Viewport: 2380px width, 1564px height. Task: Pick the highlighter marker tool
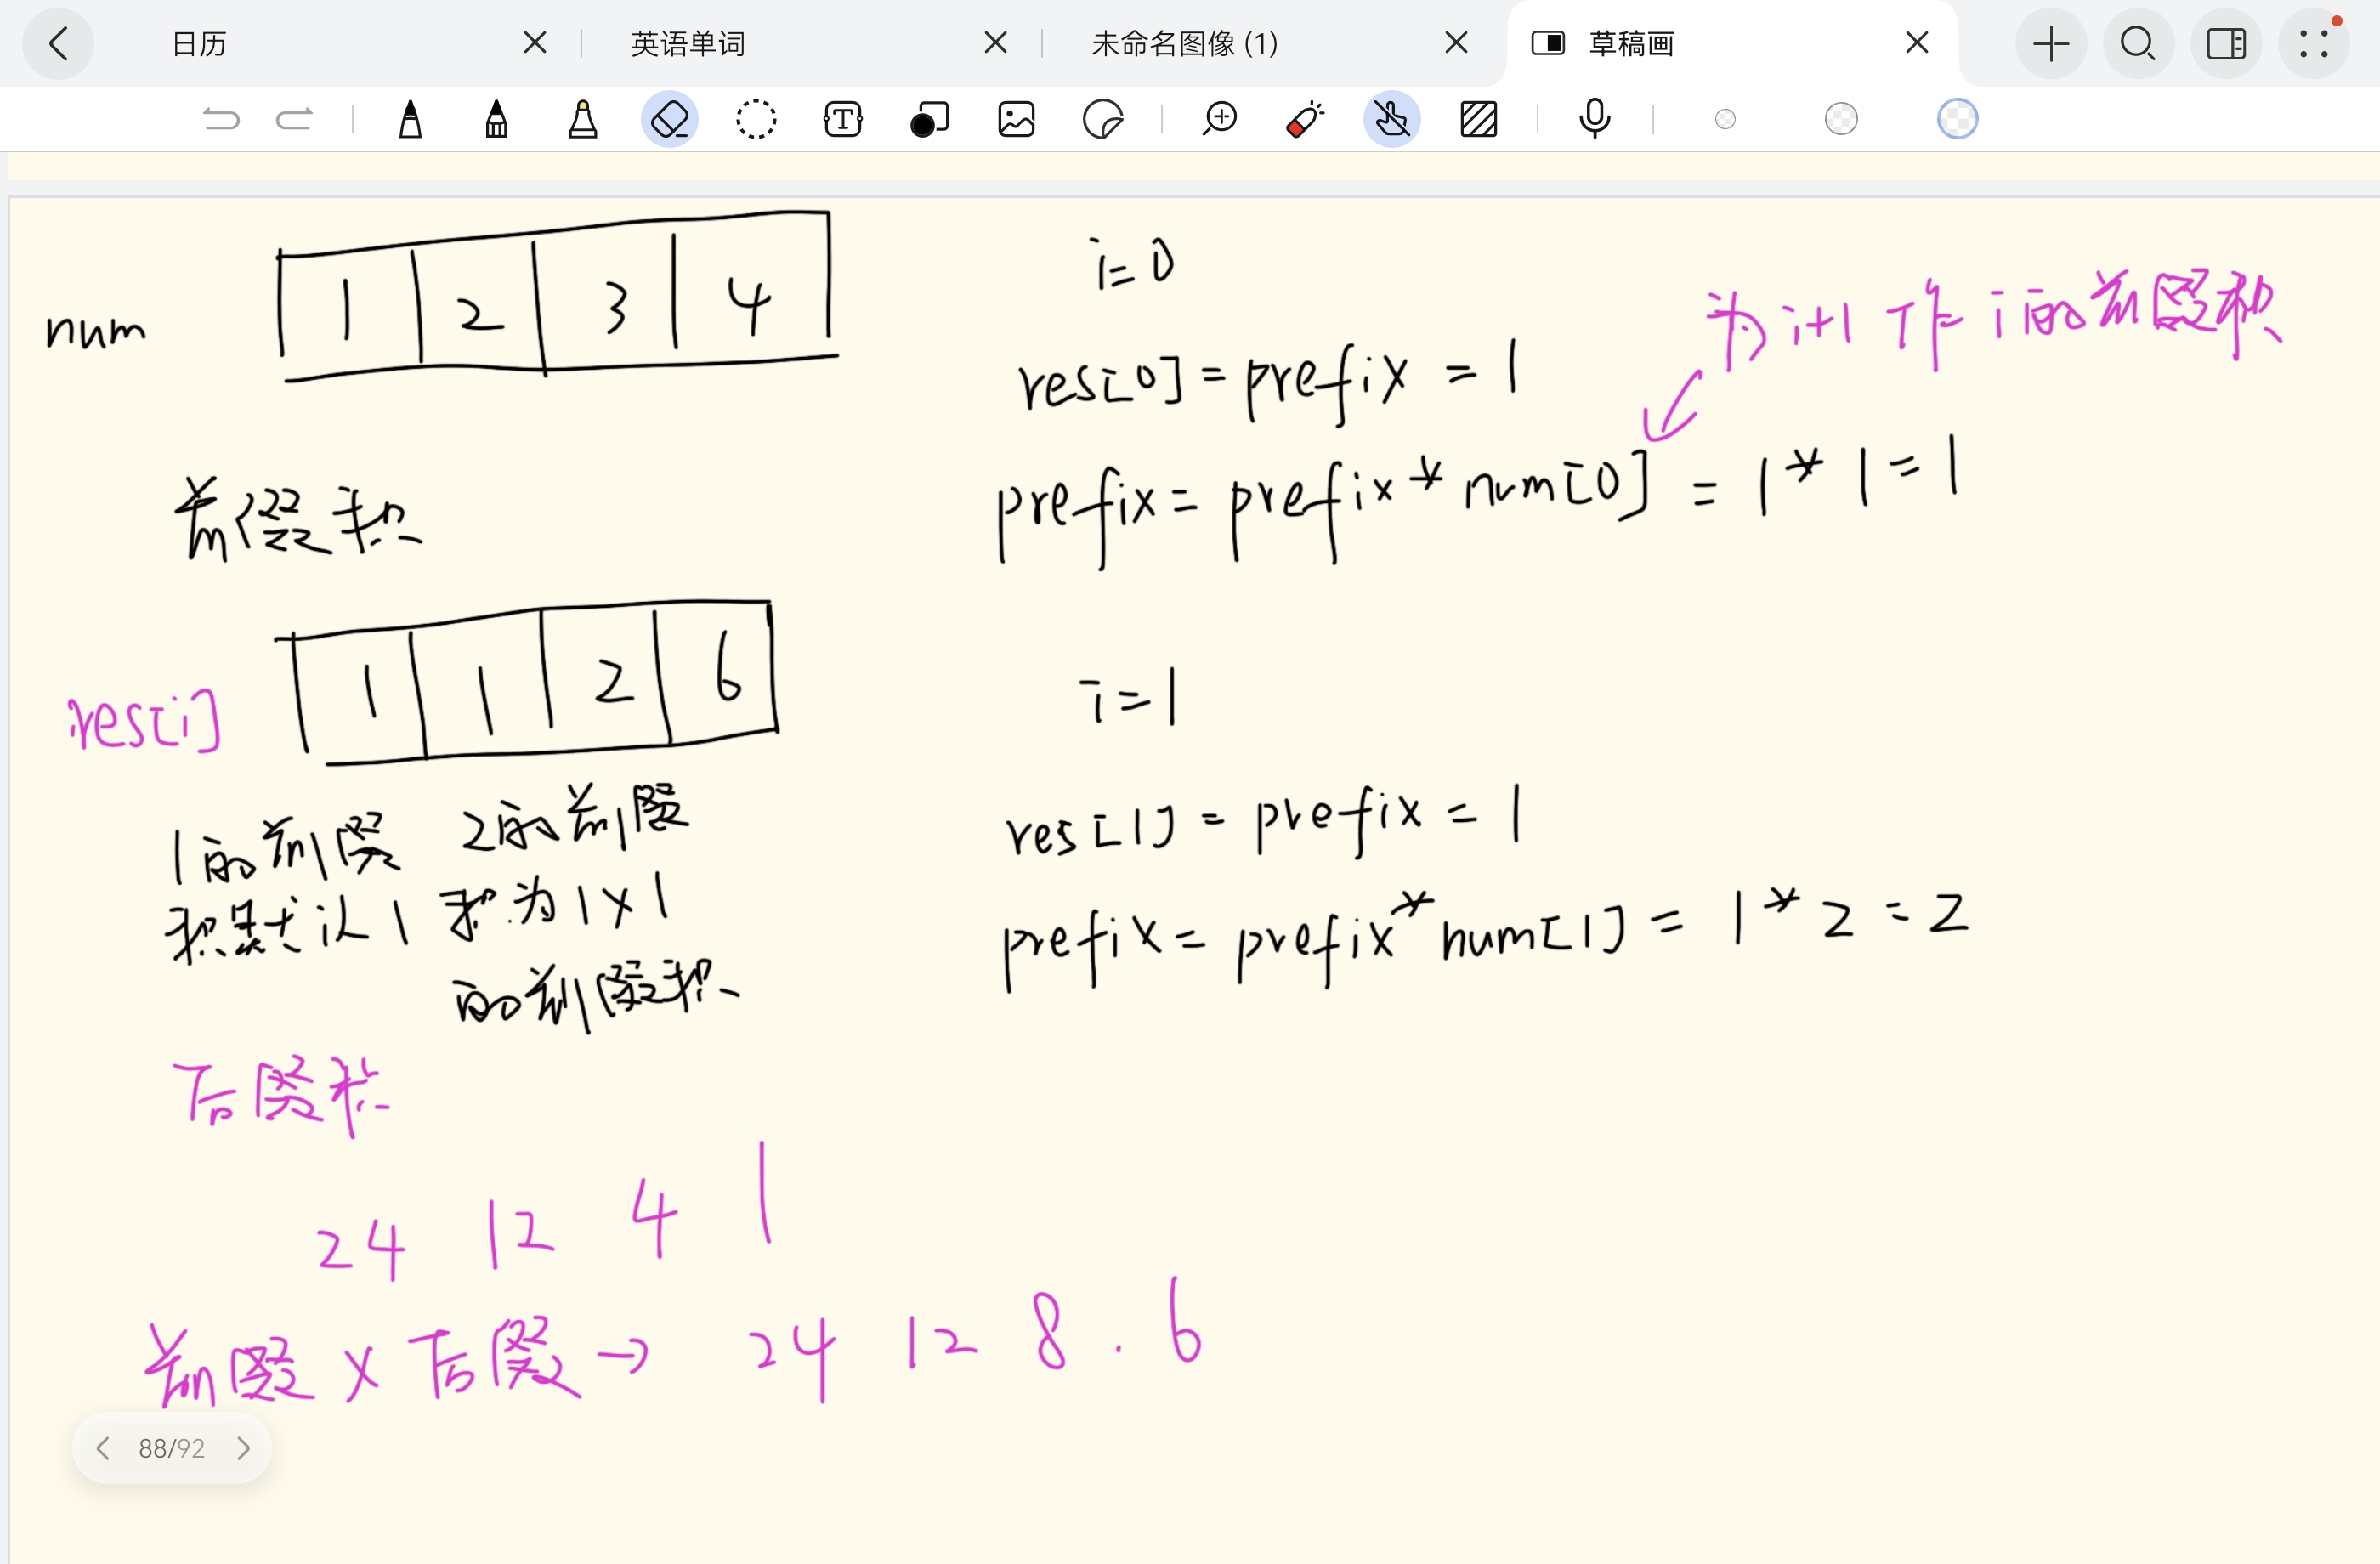click(x=584, y=119)
